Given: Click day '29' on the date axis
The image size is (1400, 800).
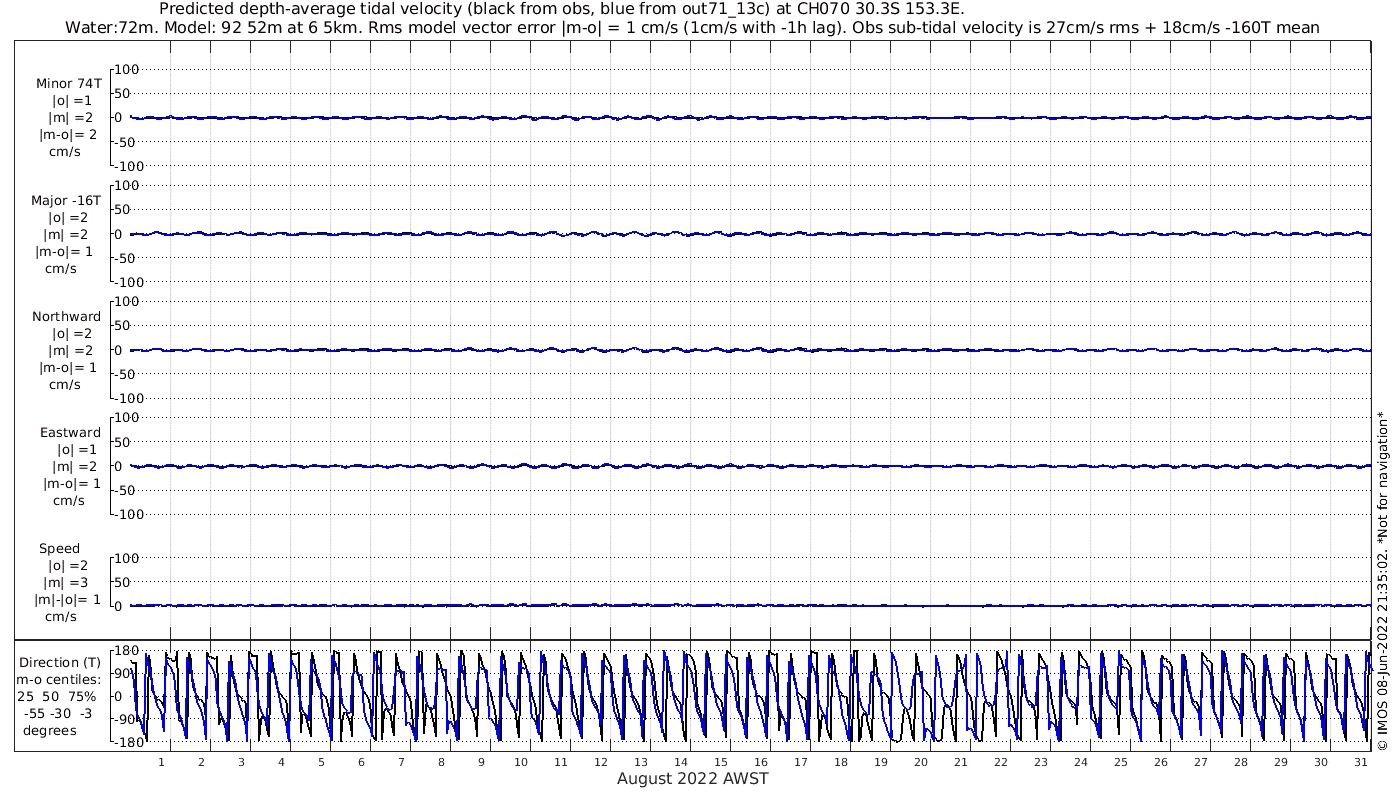Looking at the screenshot, I should [x=1281, y=762].
